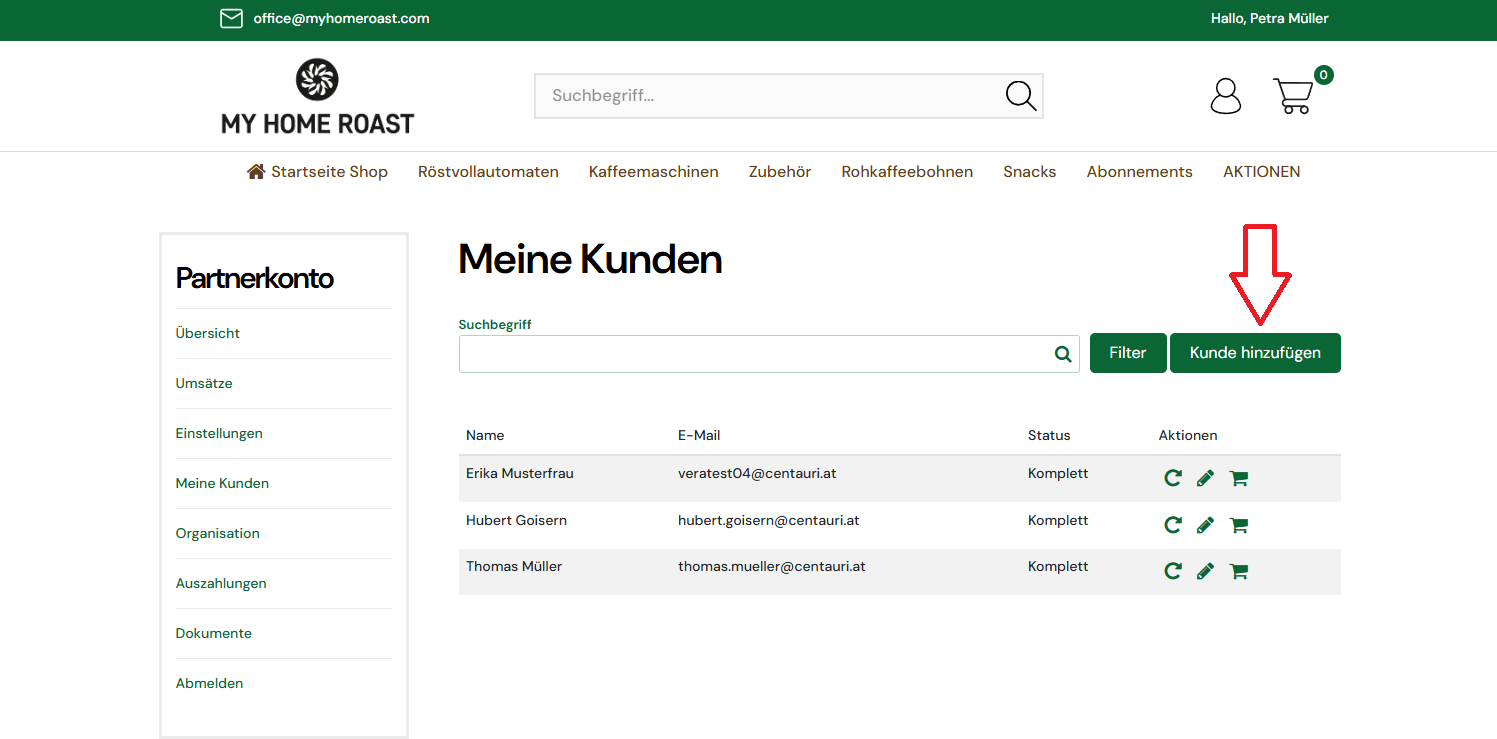Screen dimensions: 1497x739
Task: Open the Röstvollautomaten menu
Action: tap(488, 172)
